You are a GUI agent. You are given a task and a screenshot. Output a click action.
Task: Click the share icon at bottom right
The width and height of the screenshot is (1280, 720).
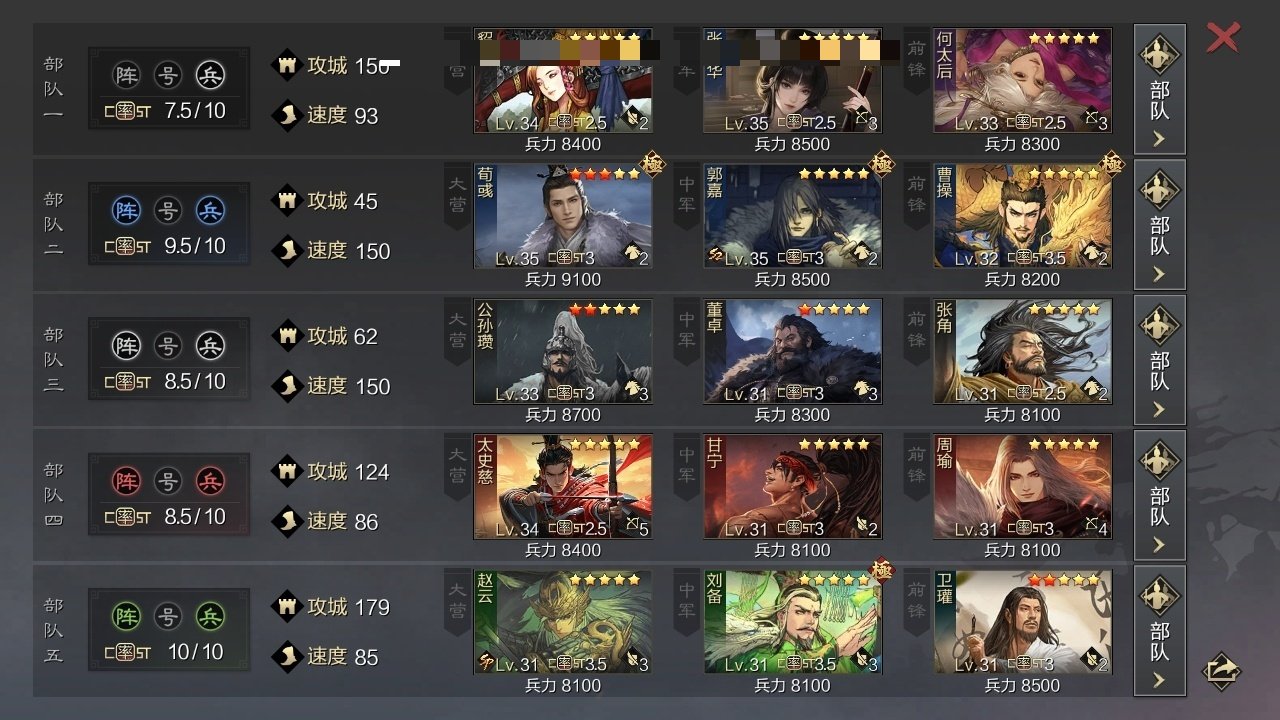pos(1221,670)
